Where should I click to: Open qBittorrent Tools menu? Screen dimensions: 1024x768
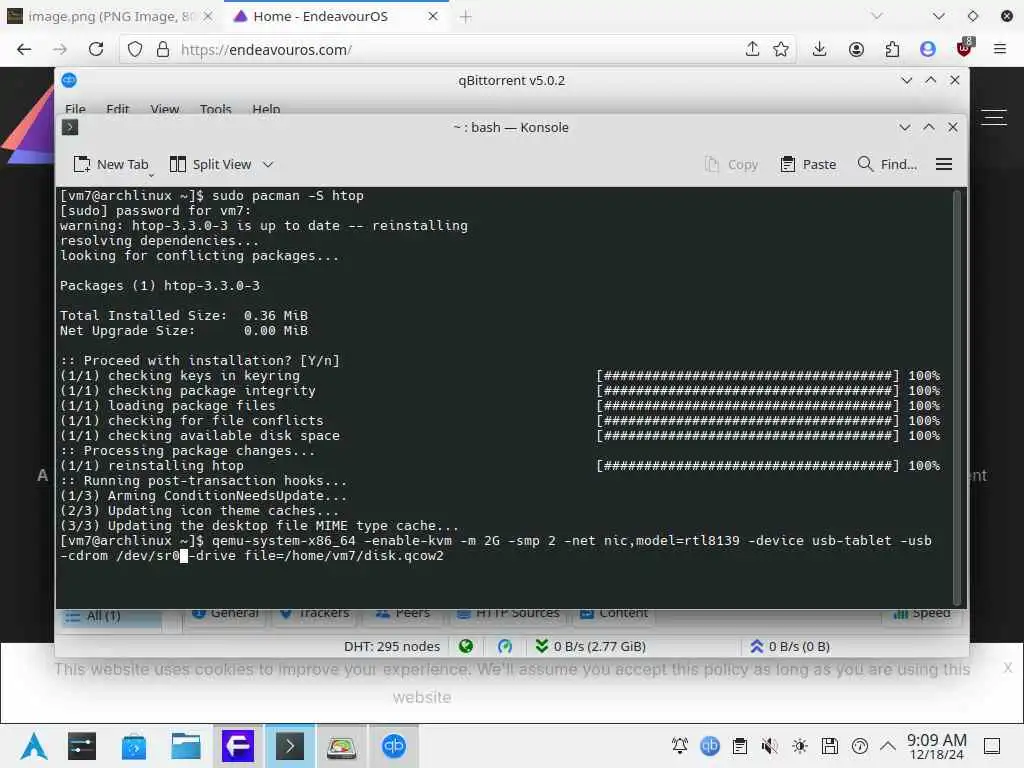(x=216, y=108)
